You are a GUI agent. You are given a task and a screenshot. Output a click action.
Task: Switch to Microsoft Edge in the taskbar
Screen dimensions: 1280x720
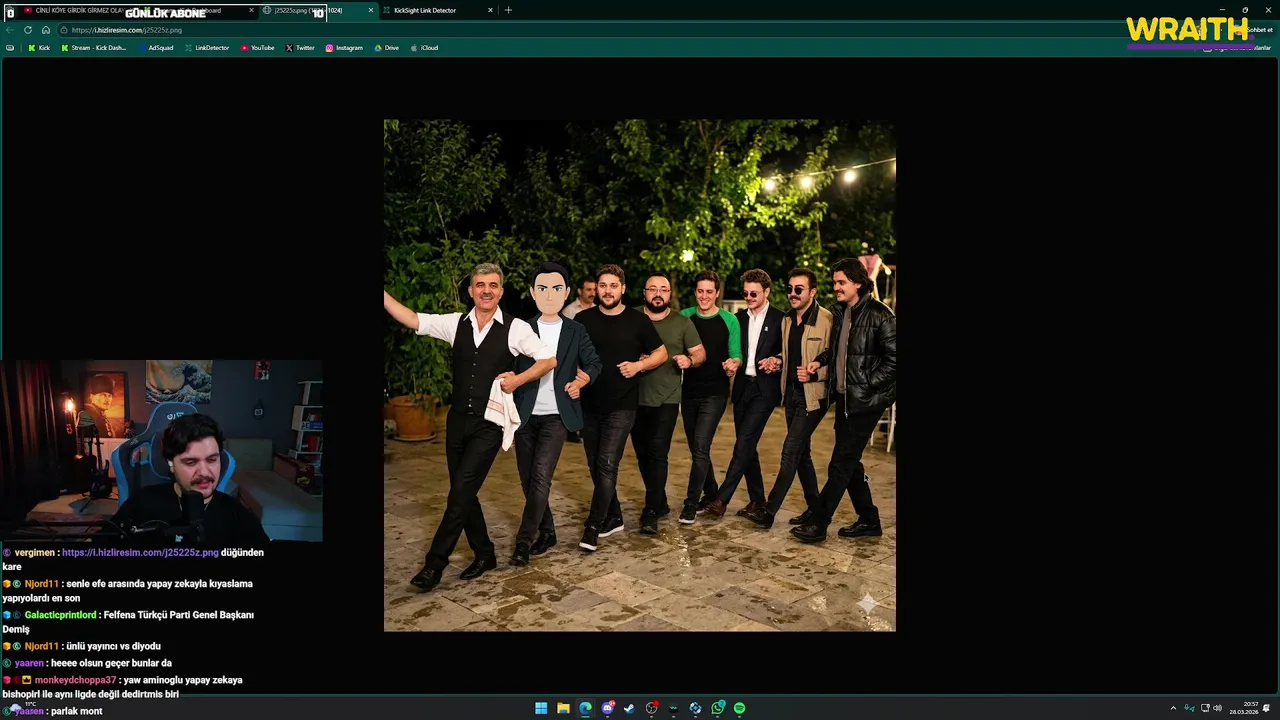pos(585,708)
